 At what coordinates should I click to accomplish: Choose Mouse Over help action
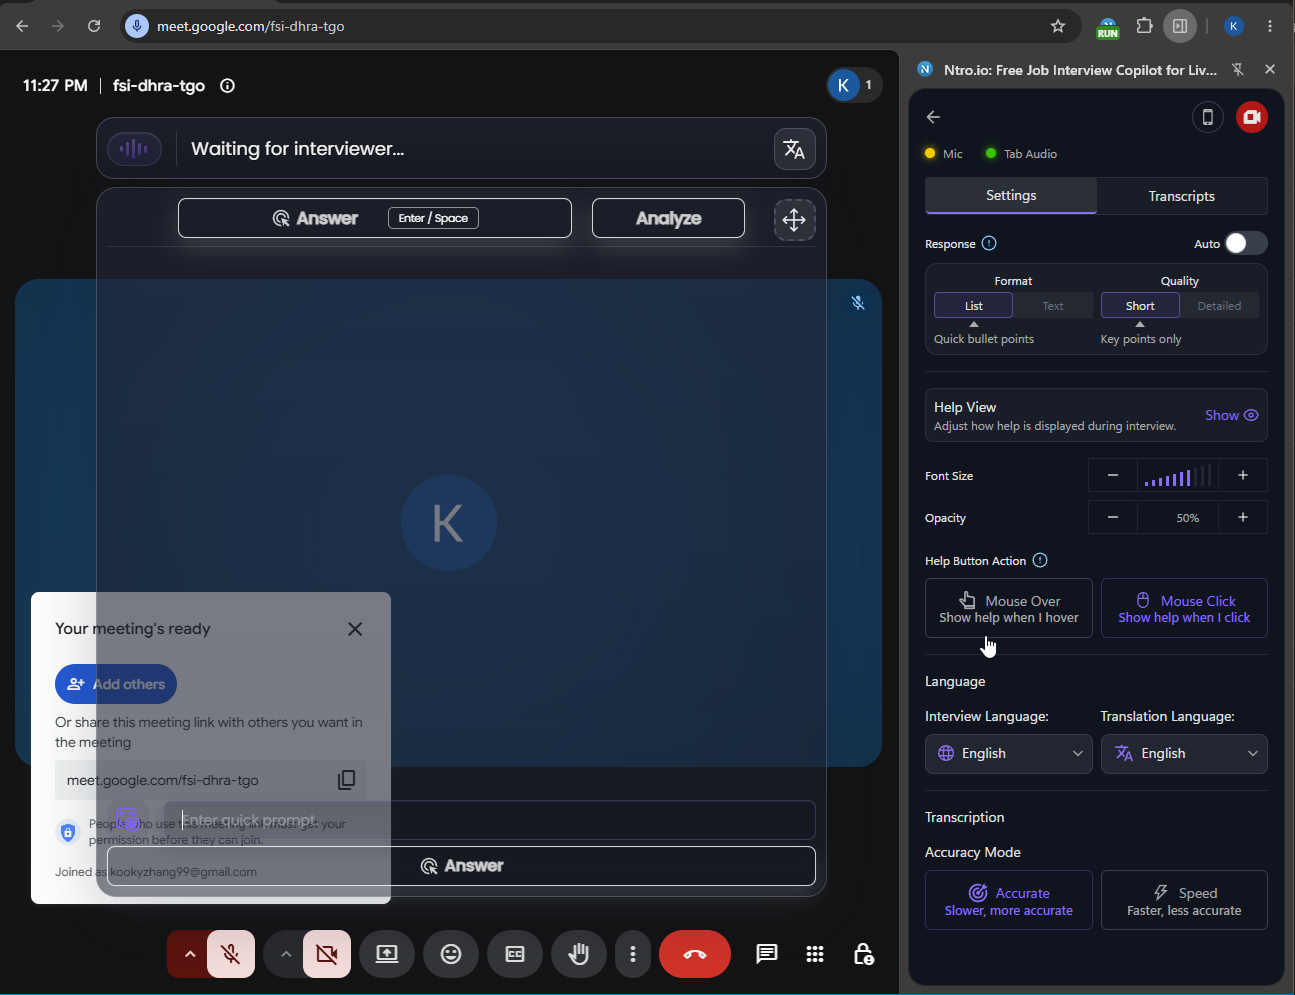coord(1008,608)
